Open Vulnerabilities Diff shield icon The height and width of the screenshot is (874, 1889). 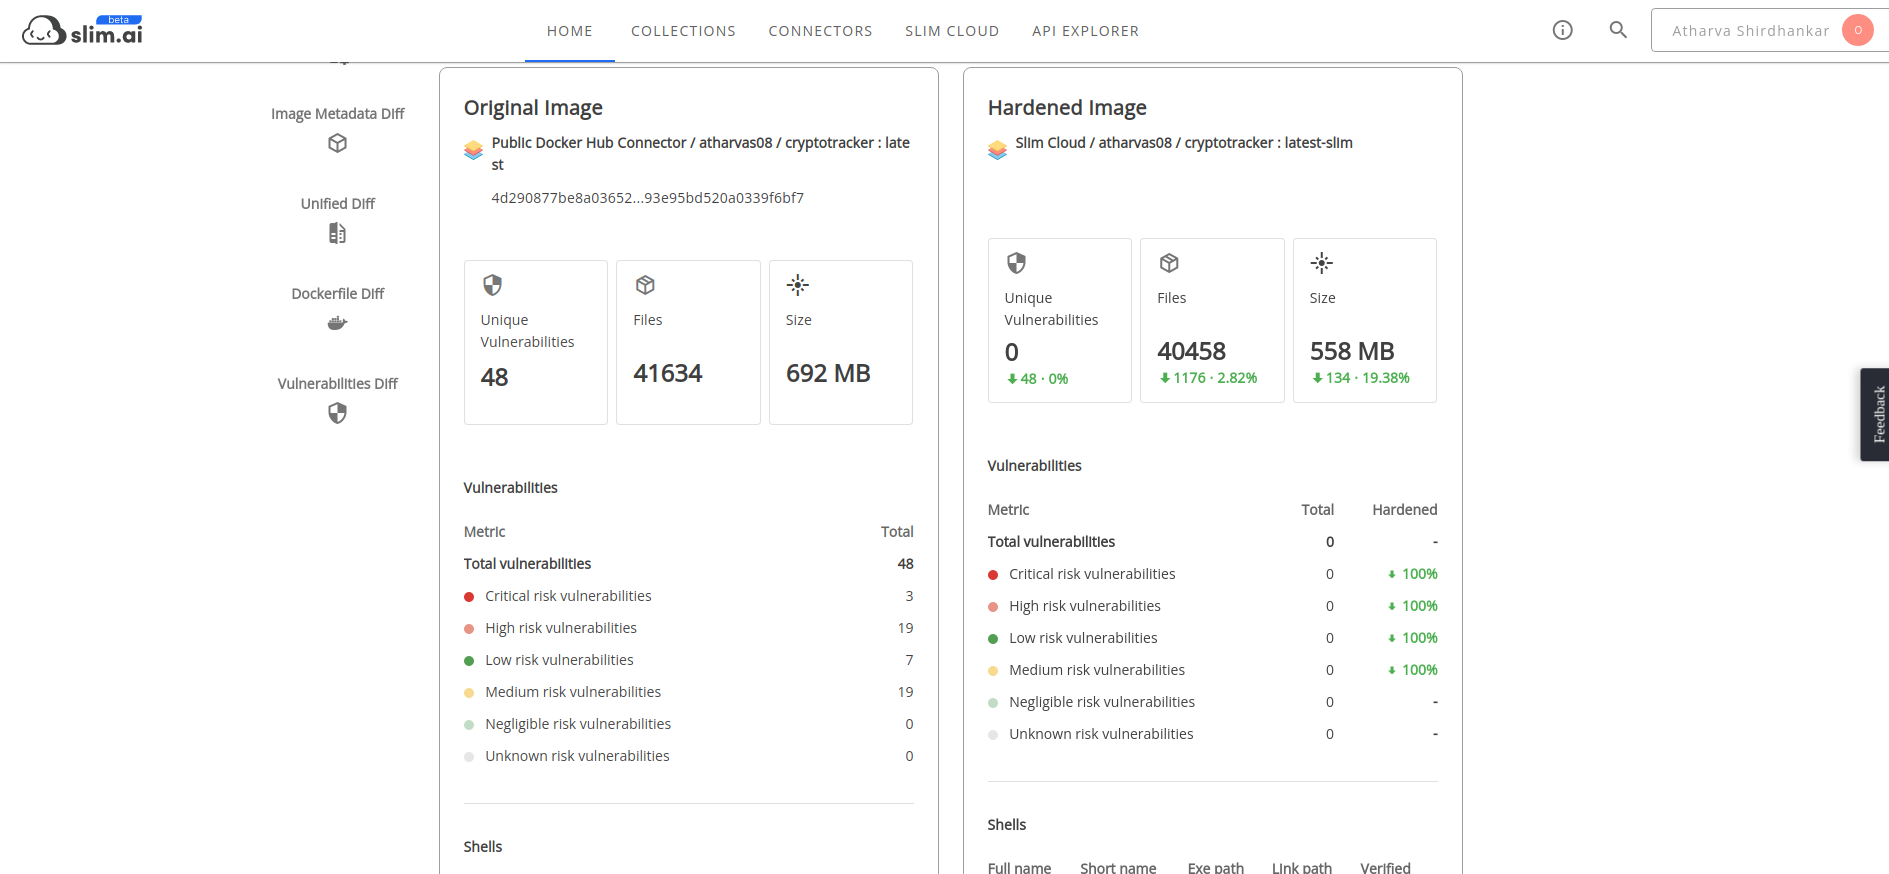point(338,413)
